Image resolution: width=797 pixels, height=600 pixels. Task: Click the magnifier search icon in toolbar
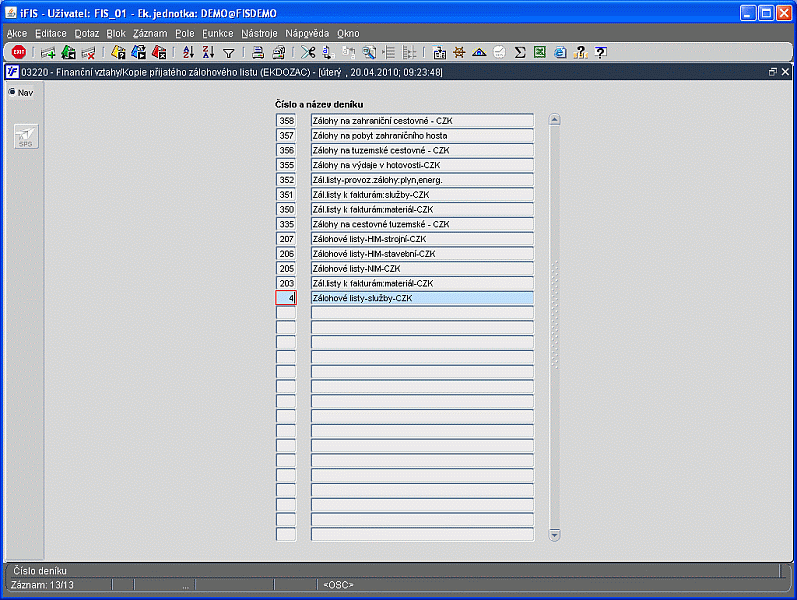(x=369, y=52)
